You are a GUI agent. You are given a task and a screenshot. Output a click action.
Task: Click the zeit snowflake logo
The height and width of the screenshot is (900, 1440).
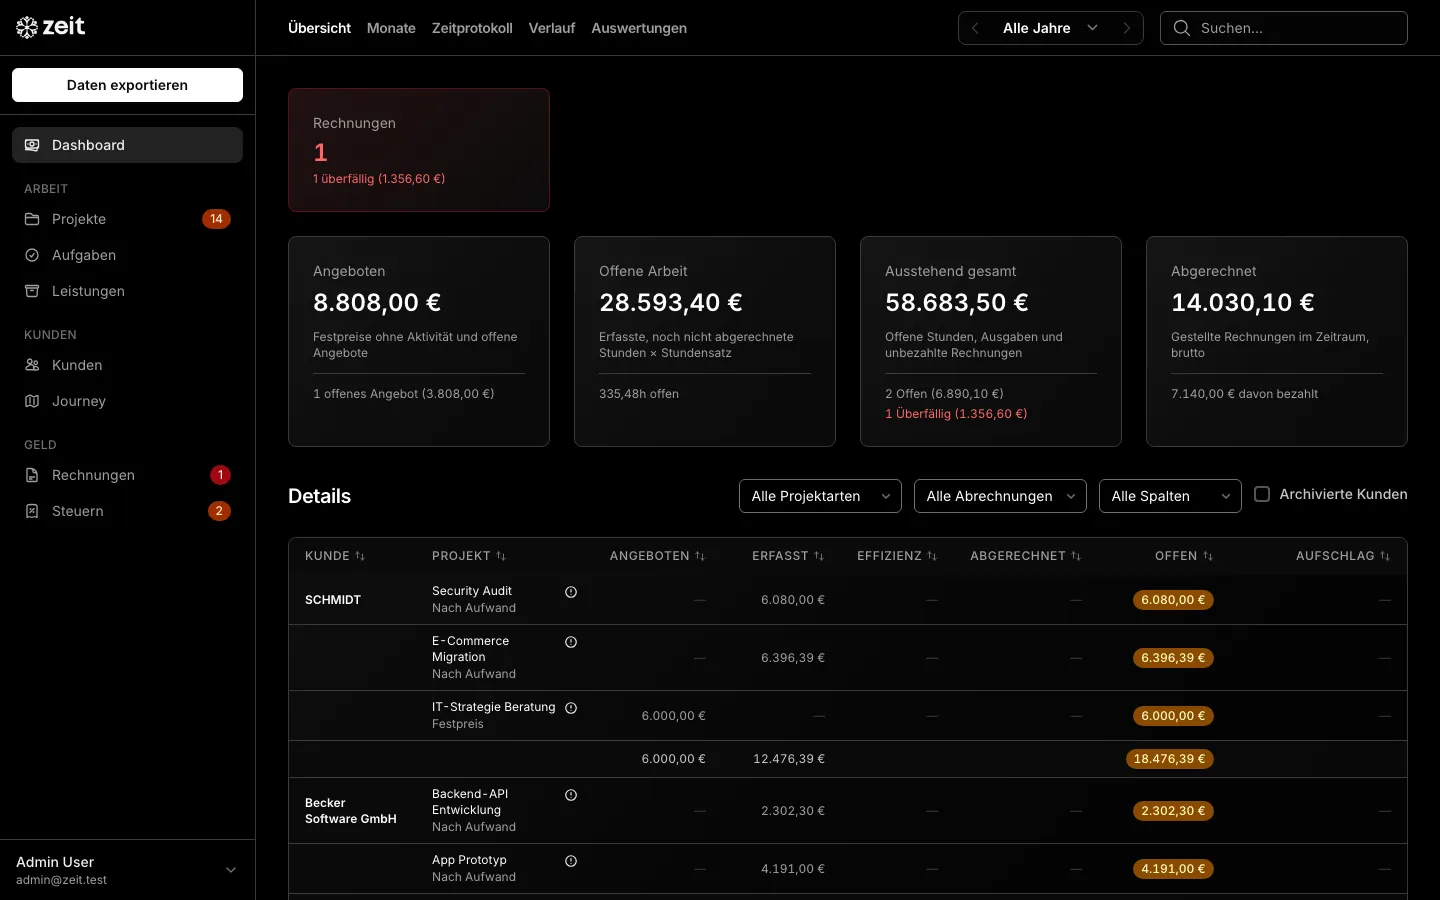27,28
